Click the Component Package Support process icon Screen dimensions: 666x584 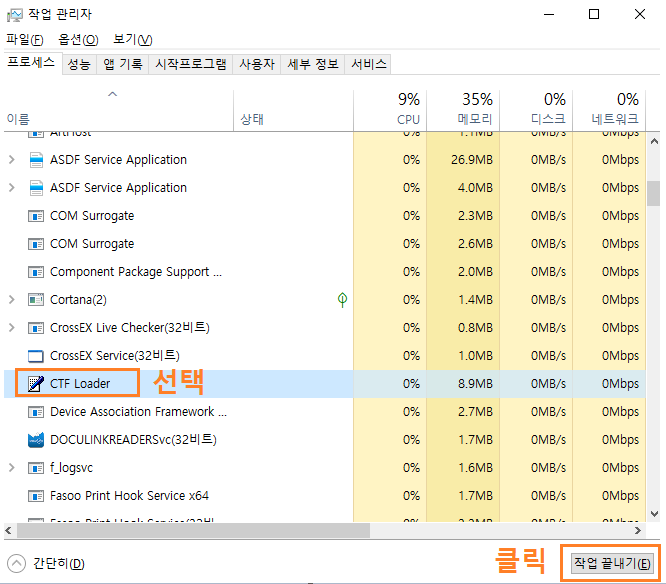point(36,272)
